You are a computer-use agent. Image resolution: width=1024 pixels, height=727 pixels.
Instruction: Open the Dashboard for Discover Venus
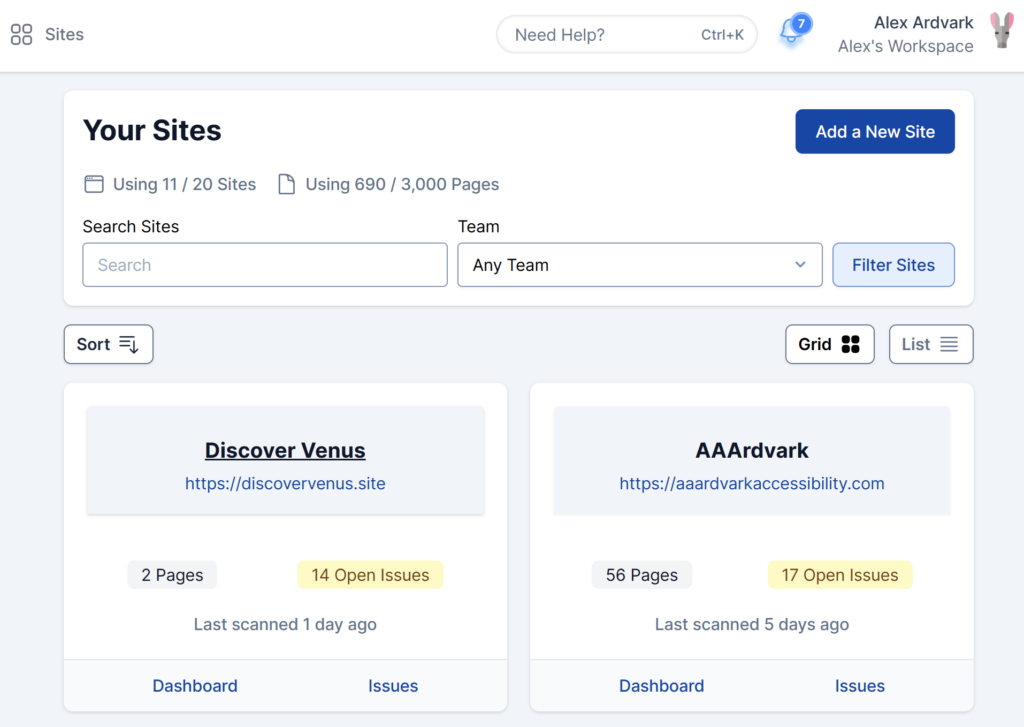tap(194, 686)
